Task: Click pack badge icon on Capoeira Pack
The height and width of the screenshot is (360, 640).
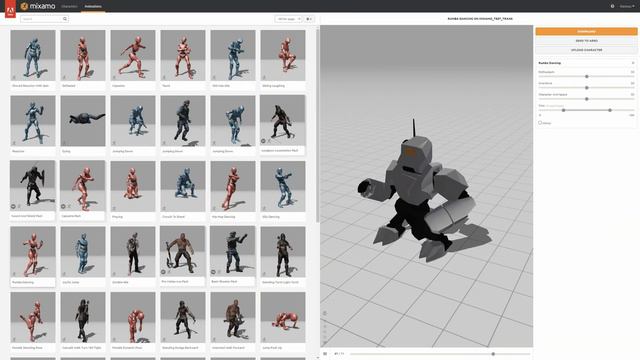Action: 63,206
